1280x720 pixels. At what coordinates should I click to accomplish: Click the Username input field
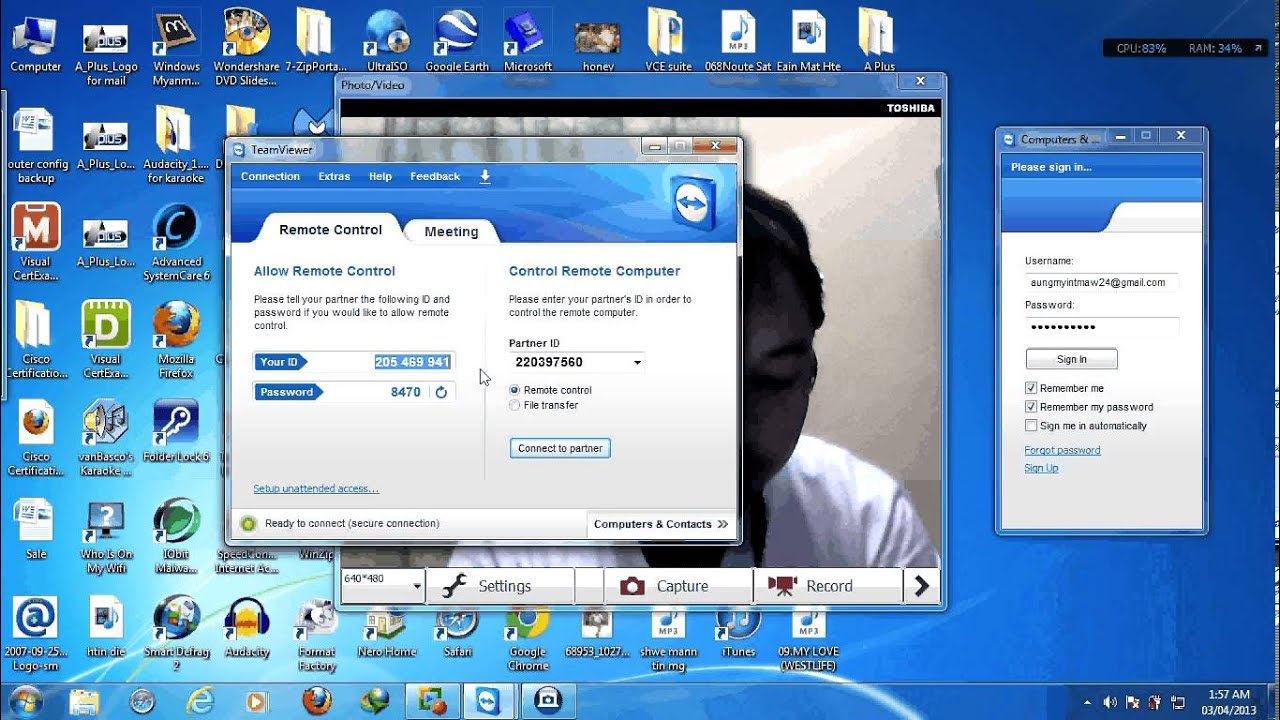pyautogui.click(x=1101, y=282)
